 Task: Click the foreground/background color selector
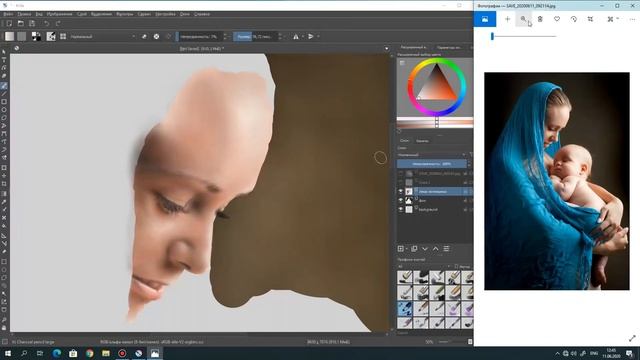(36, 36)
